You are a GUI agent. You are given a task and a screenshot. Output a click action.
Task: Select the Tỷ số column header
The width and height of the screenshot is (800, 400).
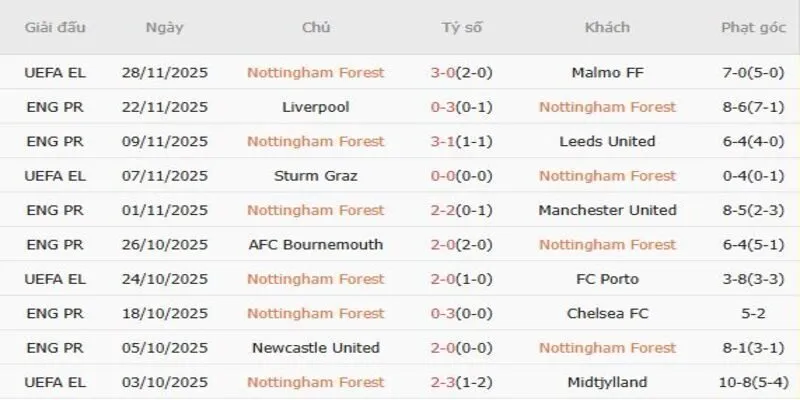pos(461,27)
